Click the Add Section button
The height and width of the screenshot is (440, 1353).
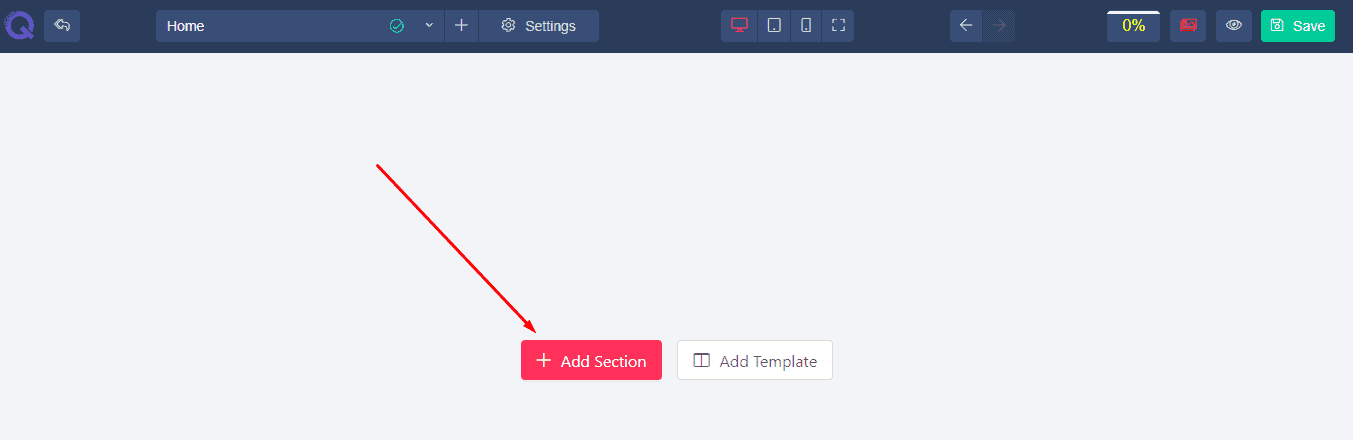(591, 360)
